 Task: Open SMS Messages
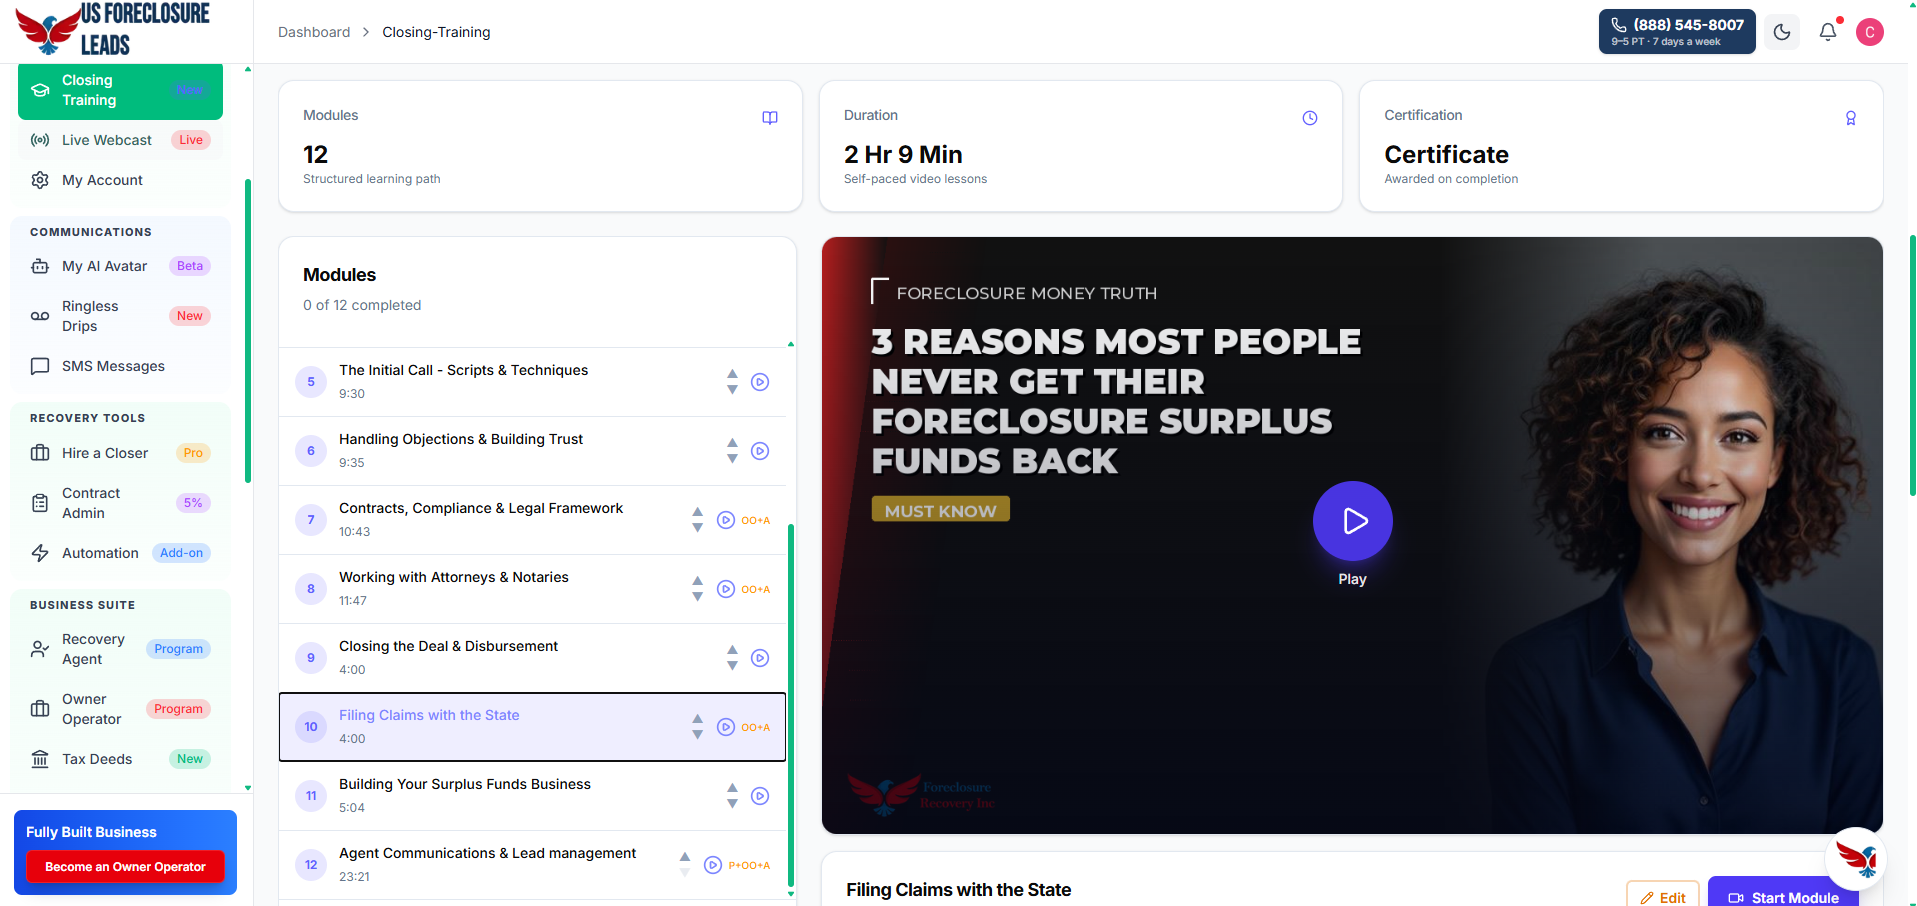pyautogui.click(x=120, y=366)
